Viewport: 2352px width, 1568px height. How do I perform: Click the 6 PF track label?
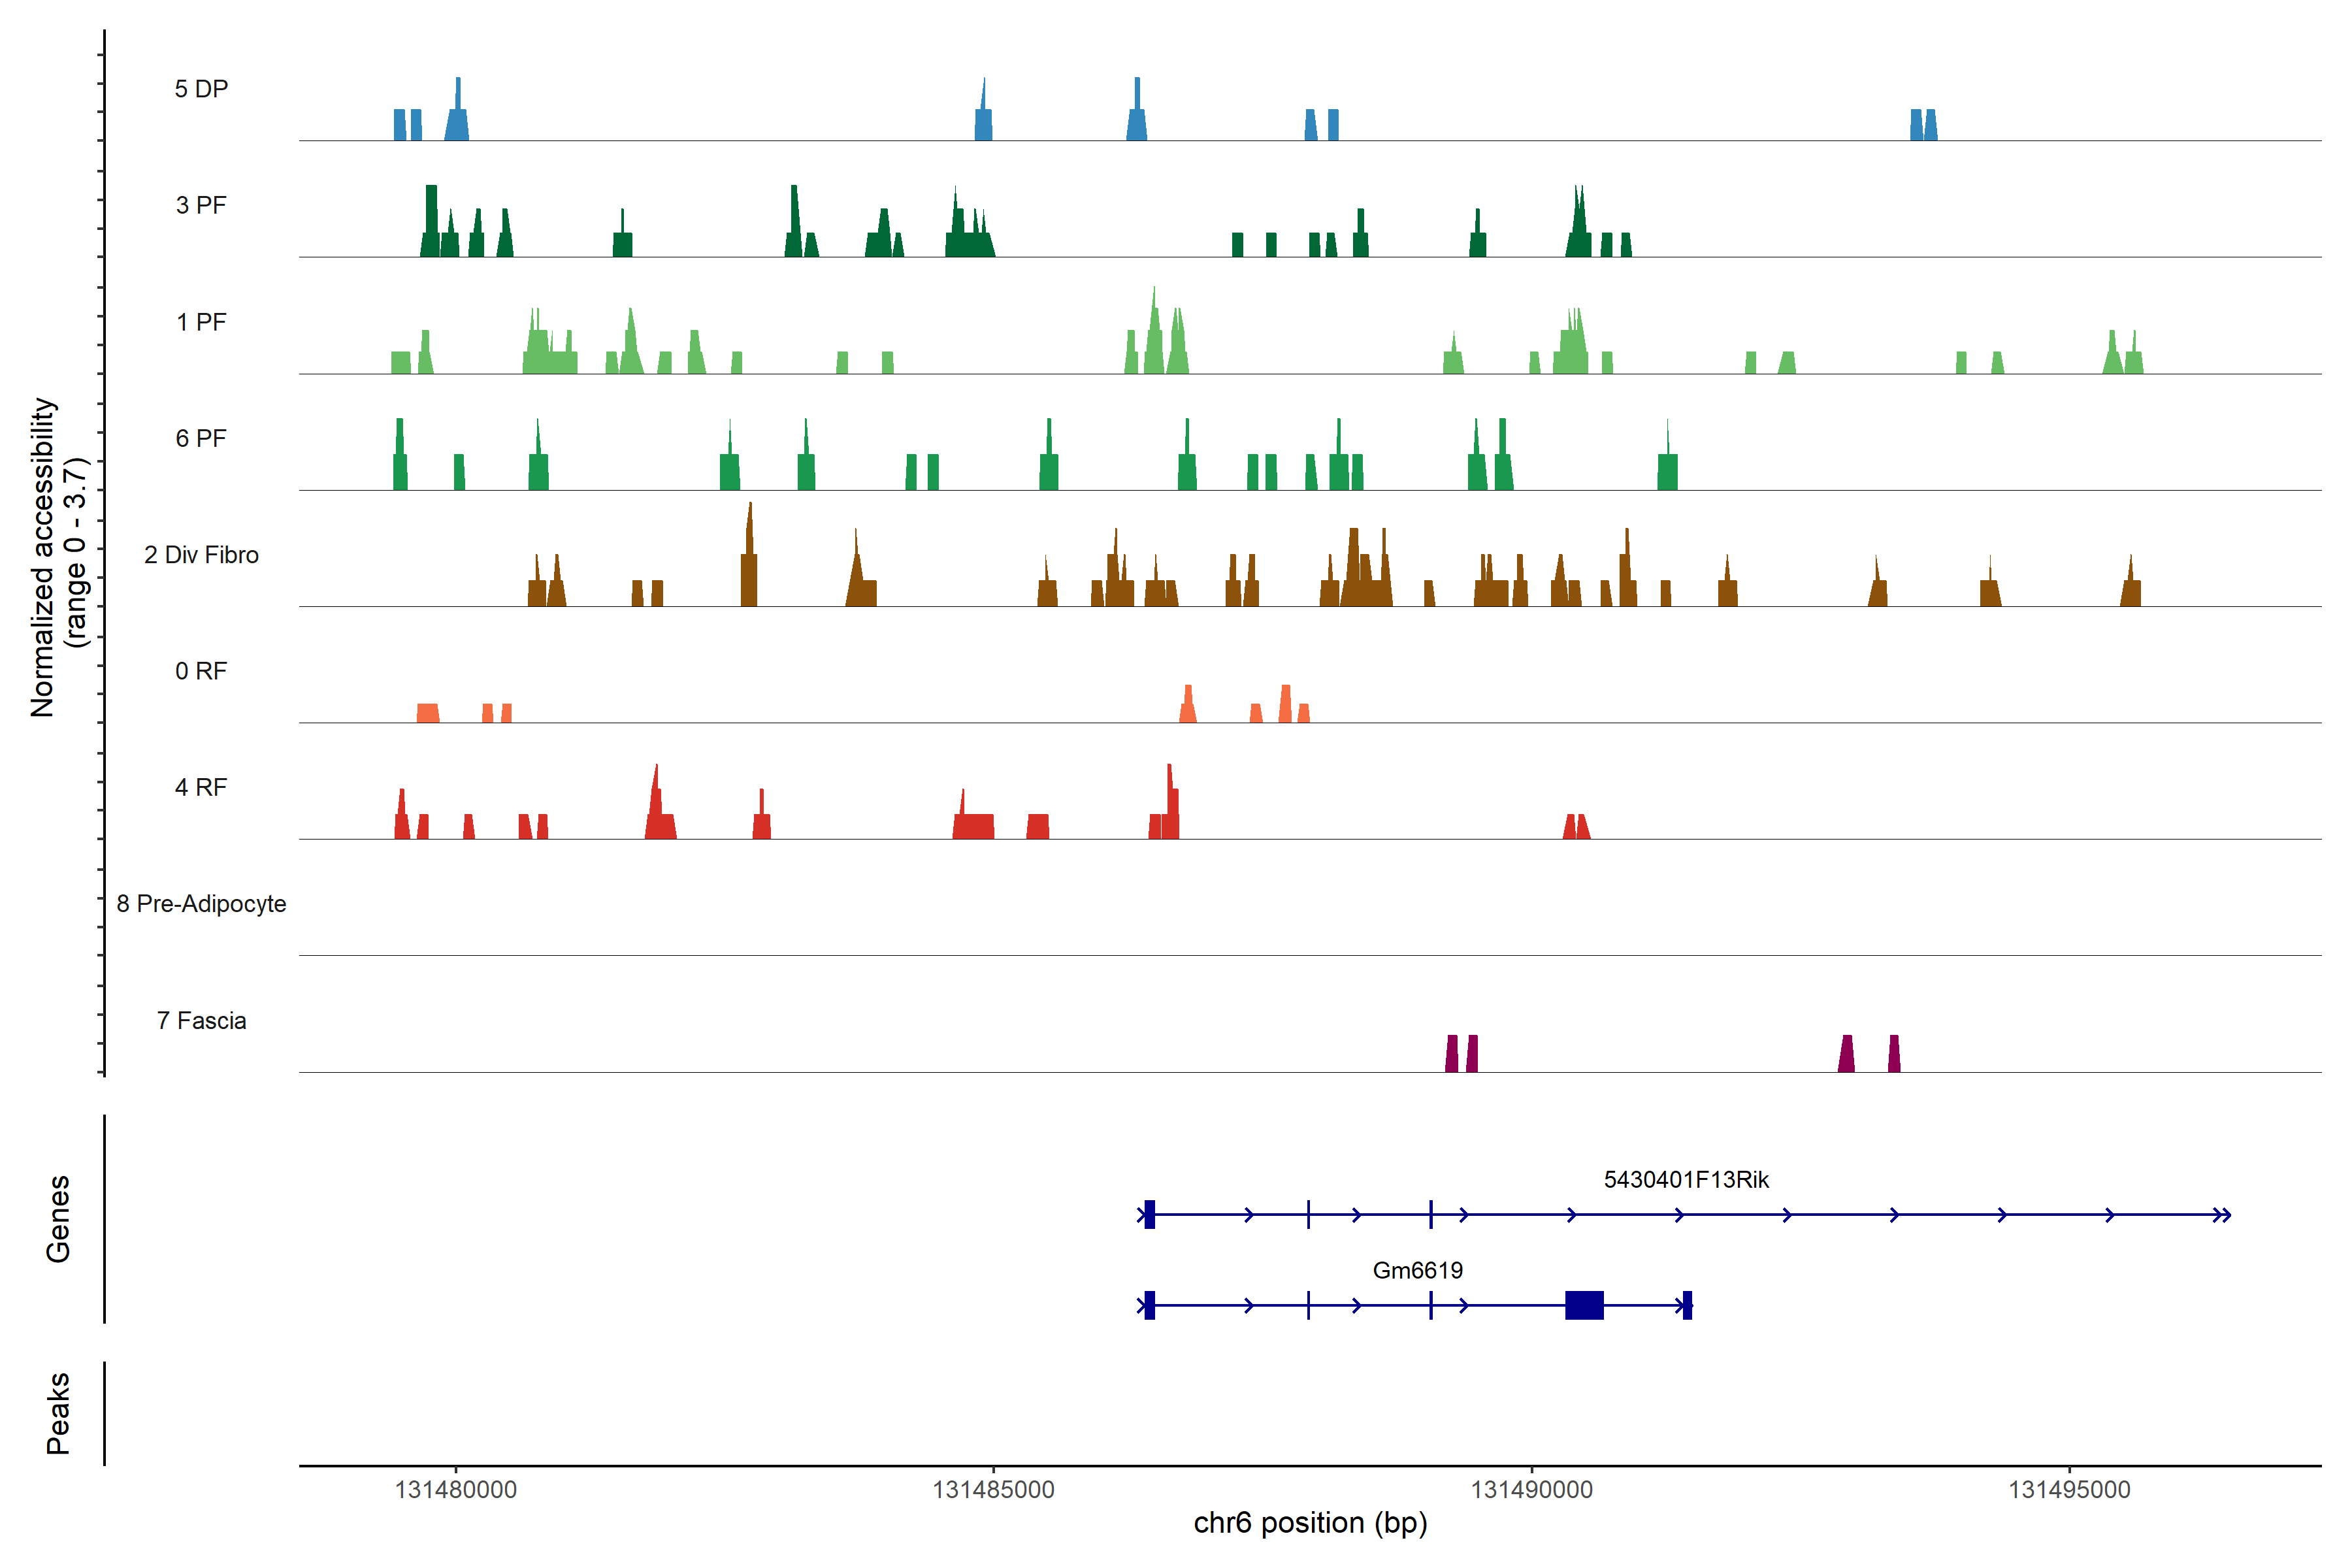coord(201,438)
